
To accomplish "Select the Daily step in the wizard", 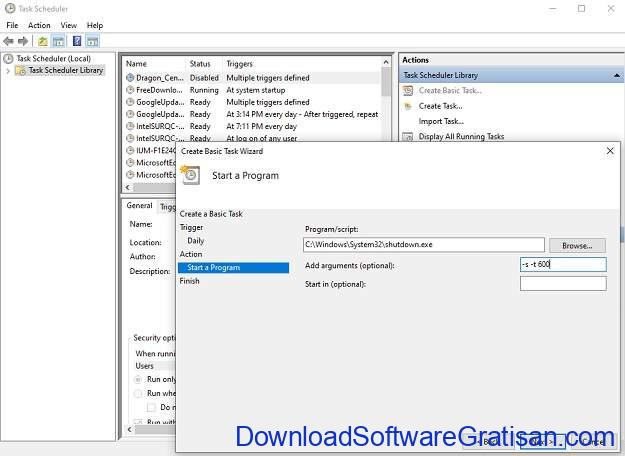I will pyautogui.click(x=196, y=241).
